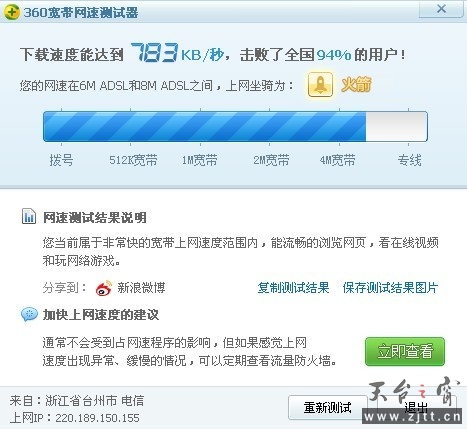The height and width of the screenshot is (429, 467).
Task: Close the speed tester window
Action: tap(441, 9)
